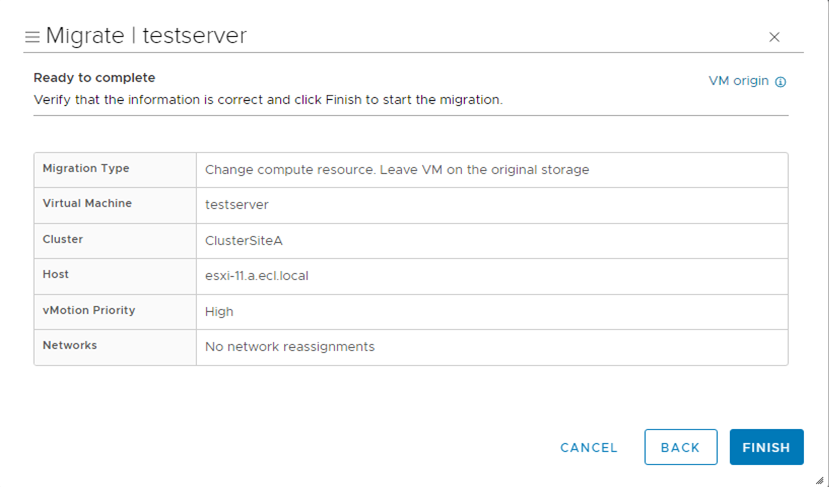Close the Migrate dialog with X

pyautogui.click(x=774, y=37)
